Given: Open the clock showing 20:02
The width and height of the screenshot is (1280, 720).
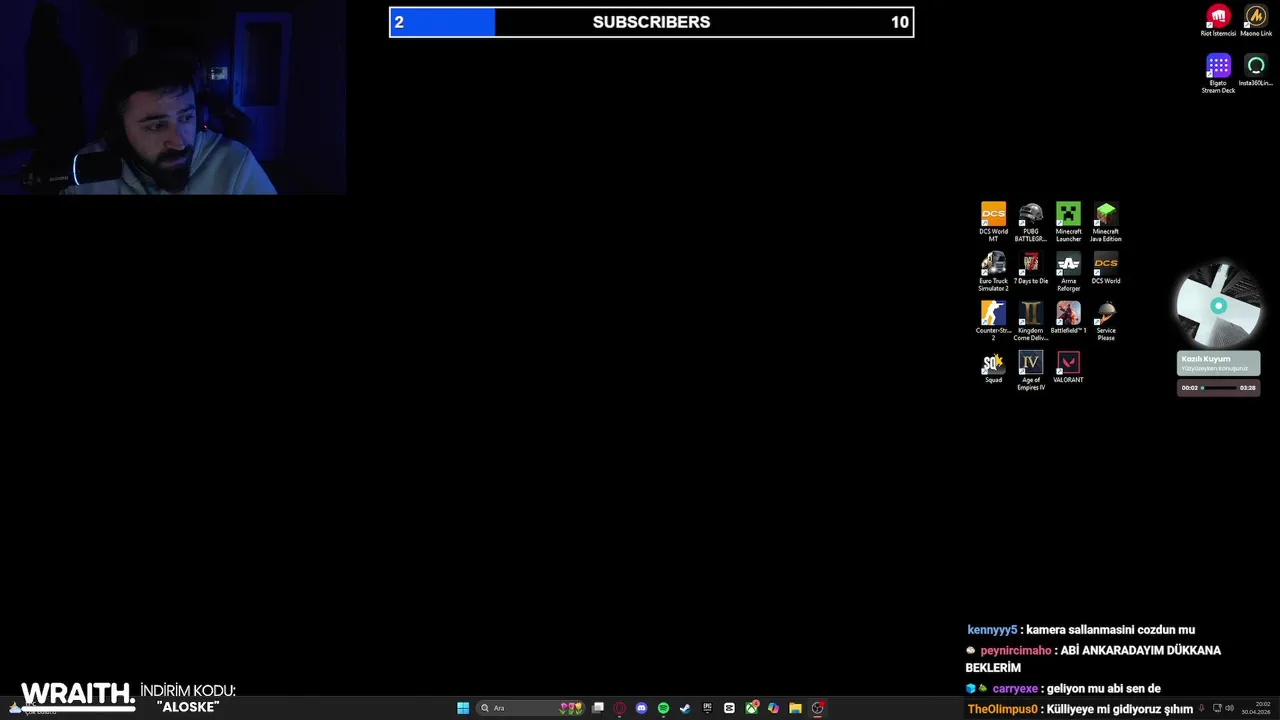Looking at the screenshot, I should [x=1256, y=708].
